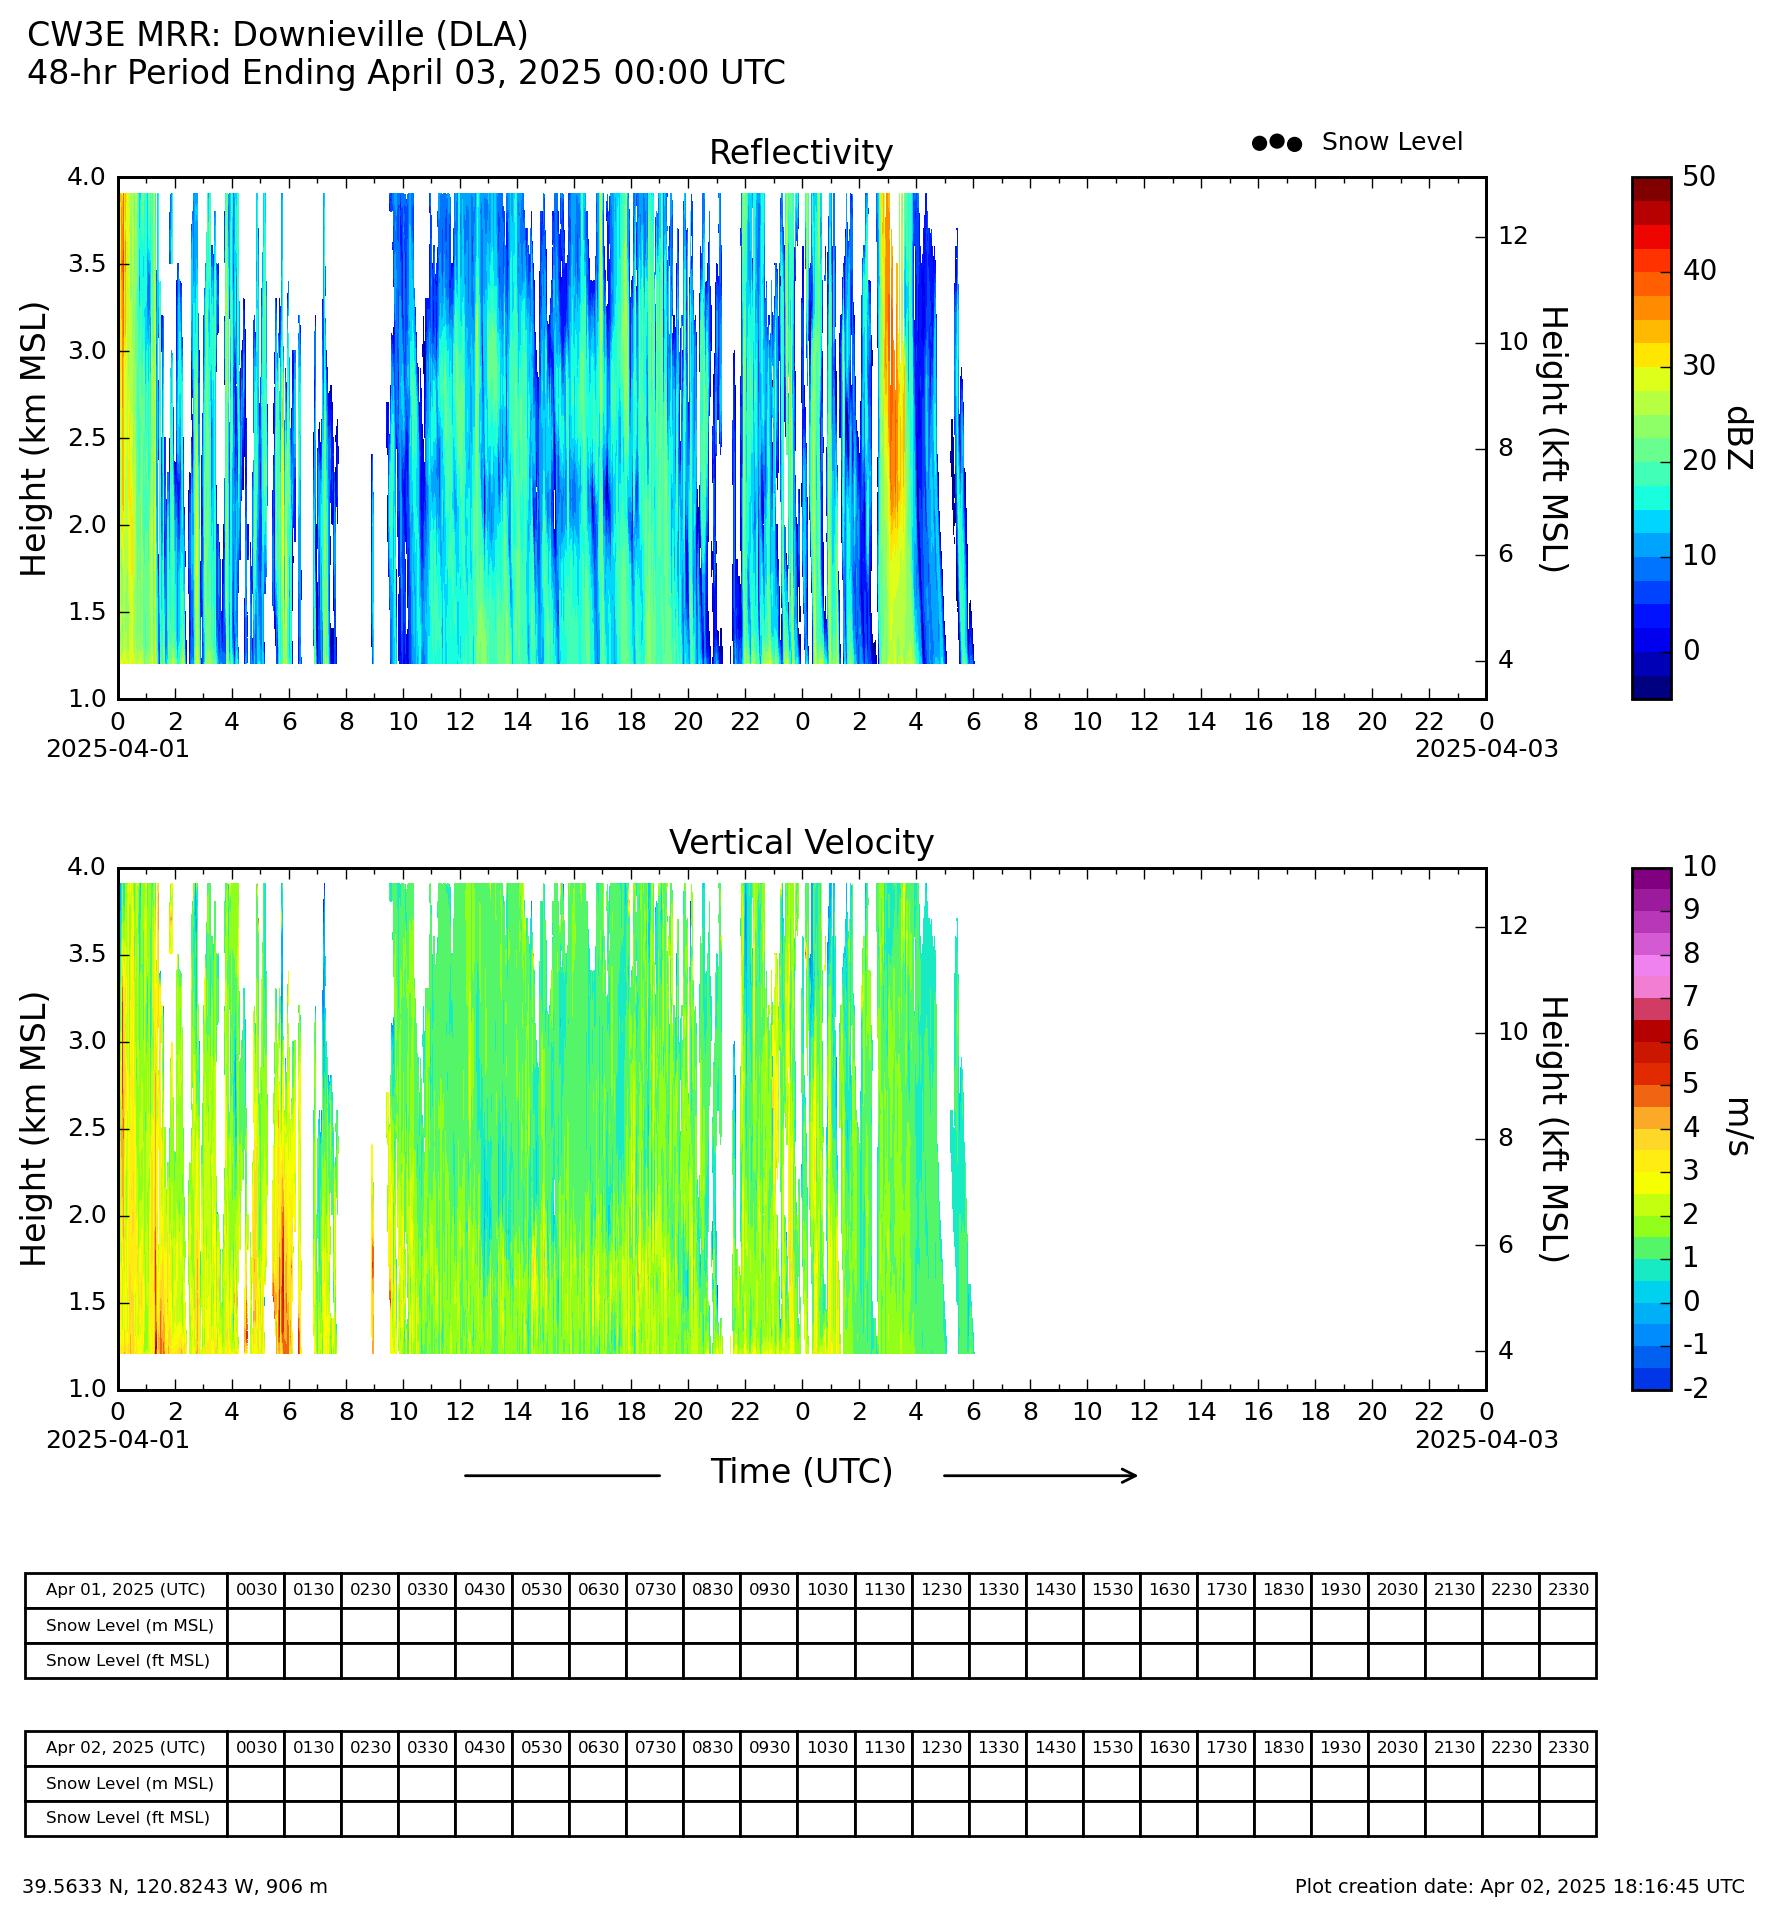Click 'Snow Level (m MSL)' row in Apr 01 table
The image size is (1770, 1917).
(811, 1625)
